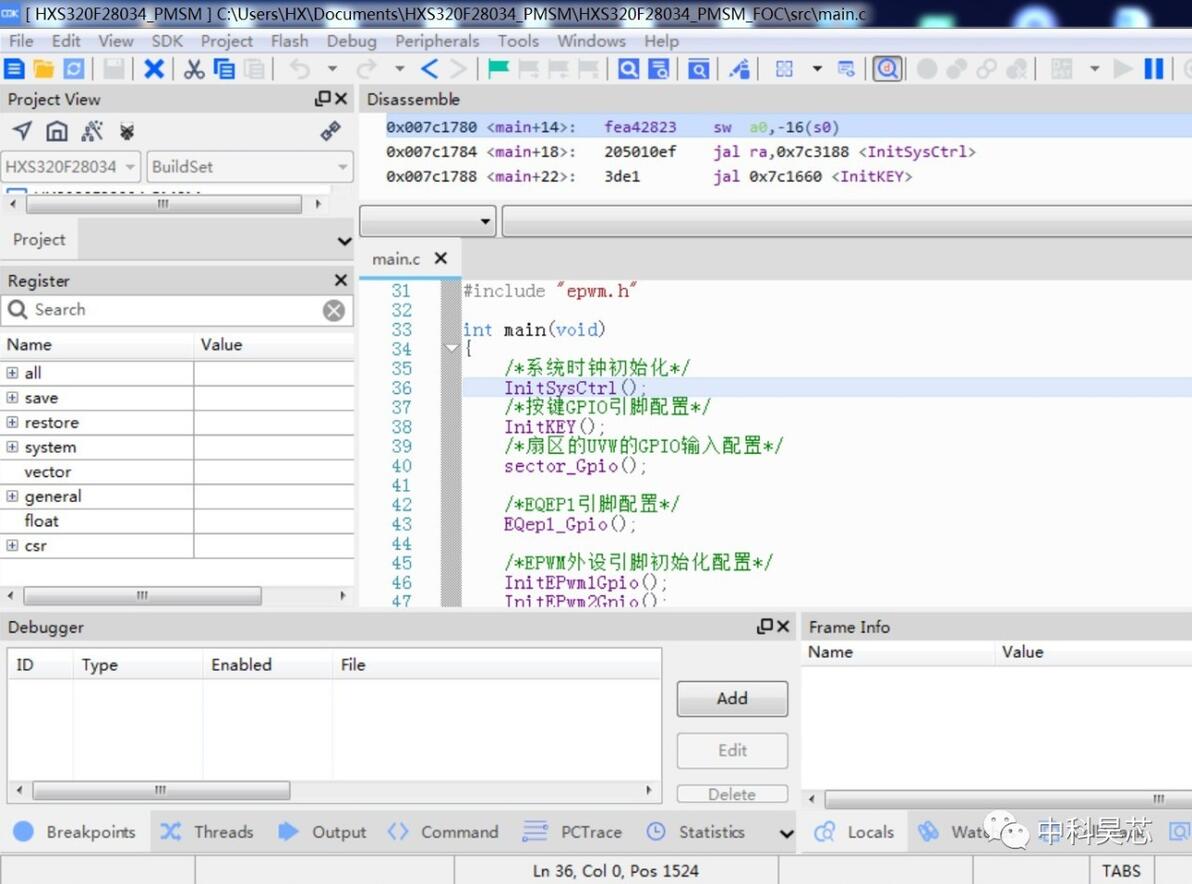This screenshot has width=1192, height=884.
Task: Close the Project View panel
Action: click(341, 99)
